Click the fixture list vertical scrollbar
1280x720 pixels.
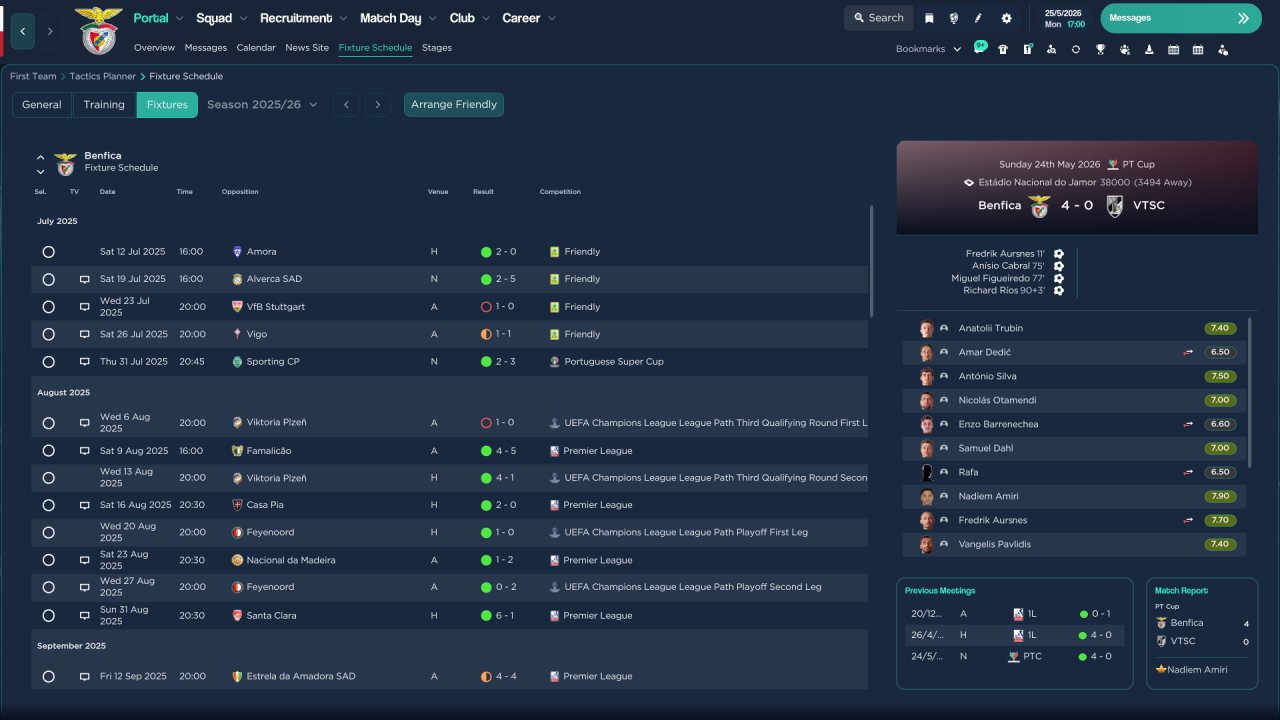871,262
